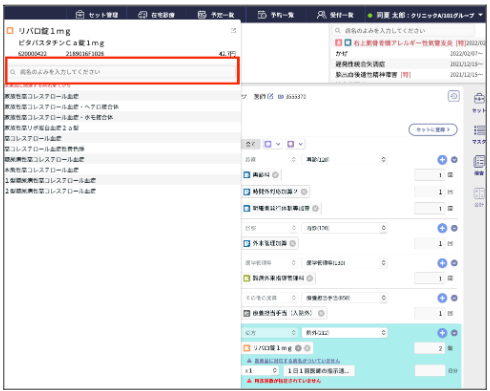Open 予定一覧 in the top navigation
Image resolution: width=490 pixels, height=391 pixels.
coord(216,15)
